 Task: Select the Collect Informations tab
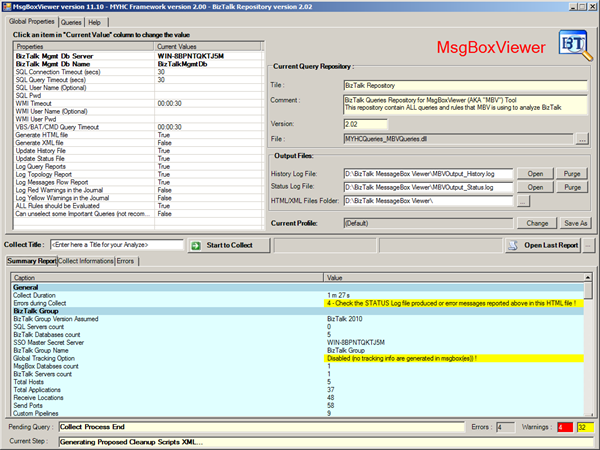click(x=85, y=262)
